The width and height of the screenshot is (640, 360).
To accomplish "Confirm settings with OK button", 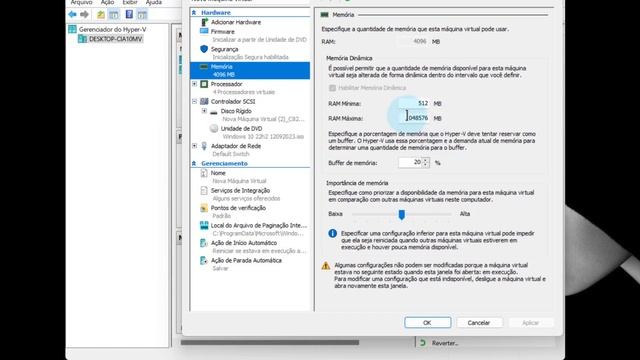I will click(428, 322).
